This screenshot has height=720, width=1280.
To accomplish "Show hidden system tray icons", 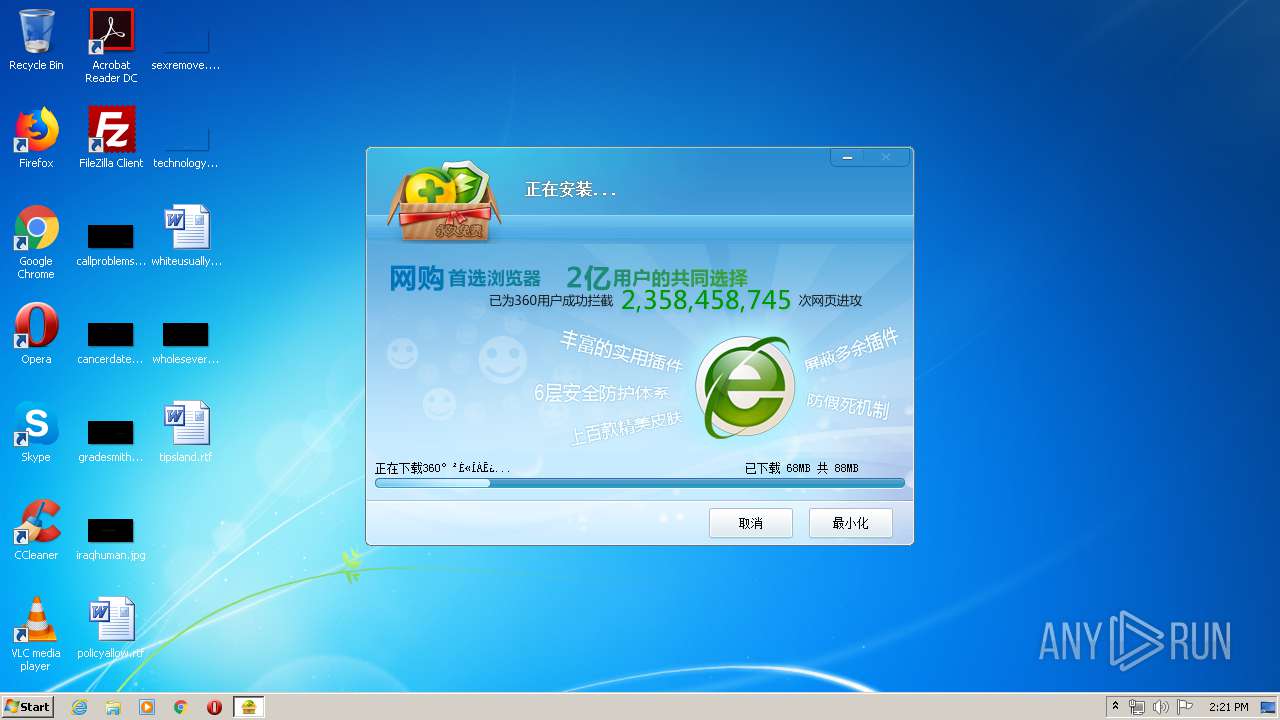I will [x=1115, y=707].
